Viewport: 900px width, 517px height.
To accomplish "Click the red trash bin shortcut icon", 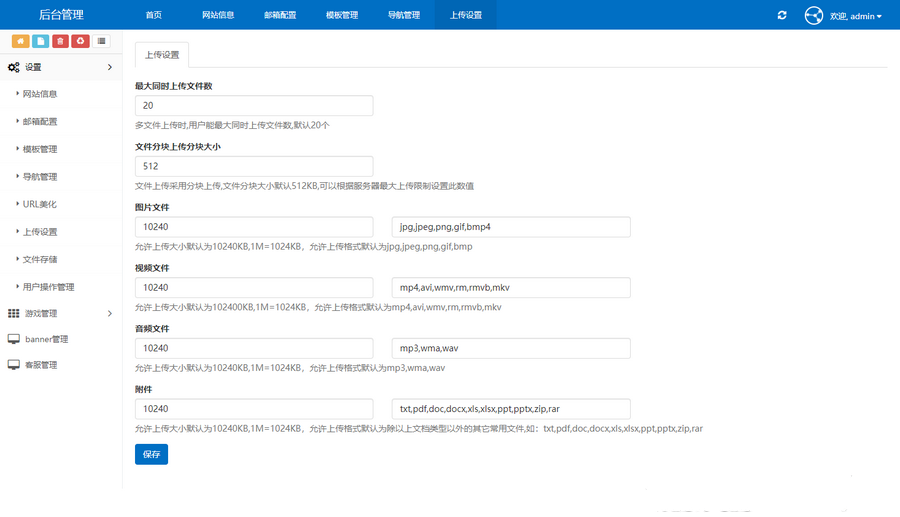I will tap(60, 41).
